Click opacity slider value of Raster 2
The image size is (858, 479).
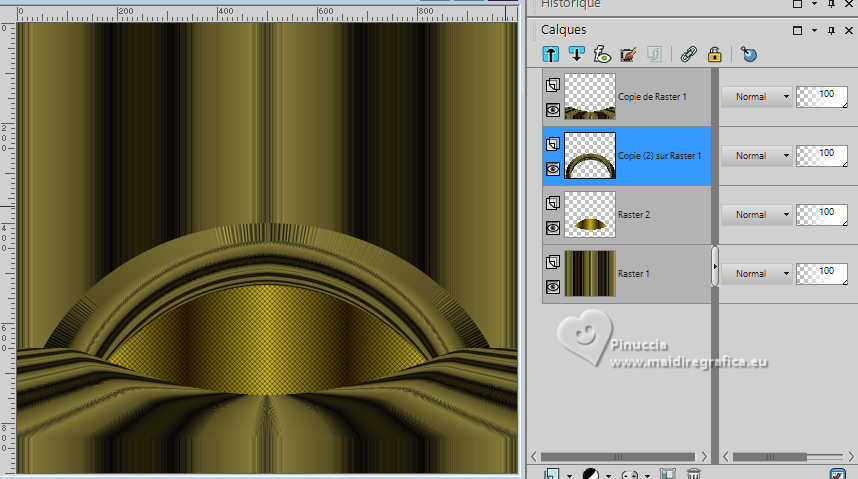pyautogui.click(x=822, y=215)
